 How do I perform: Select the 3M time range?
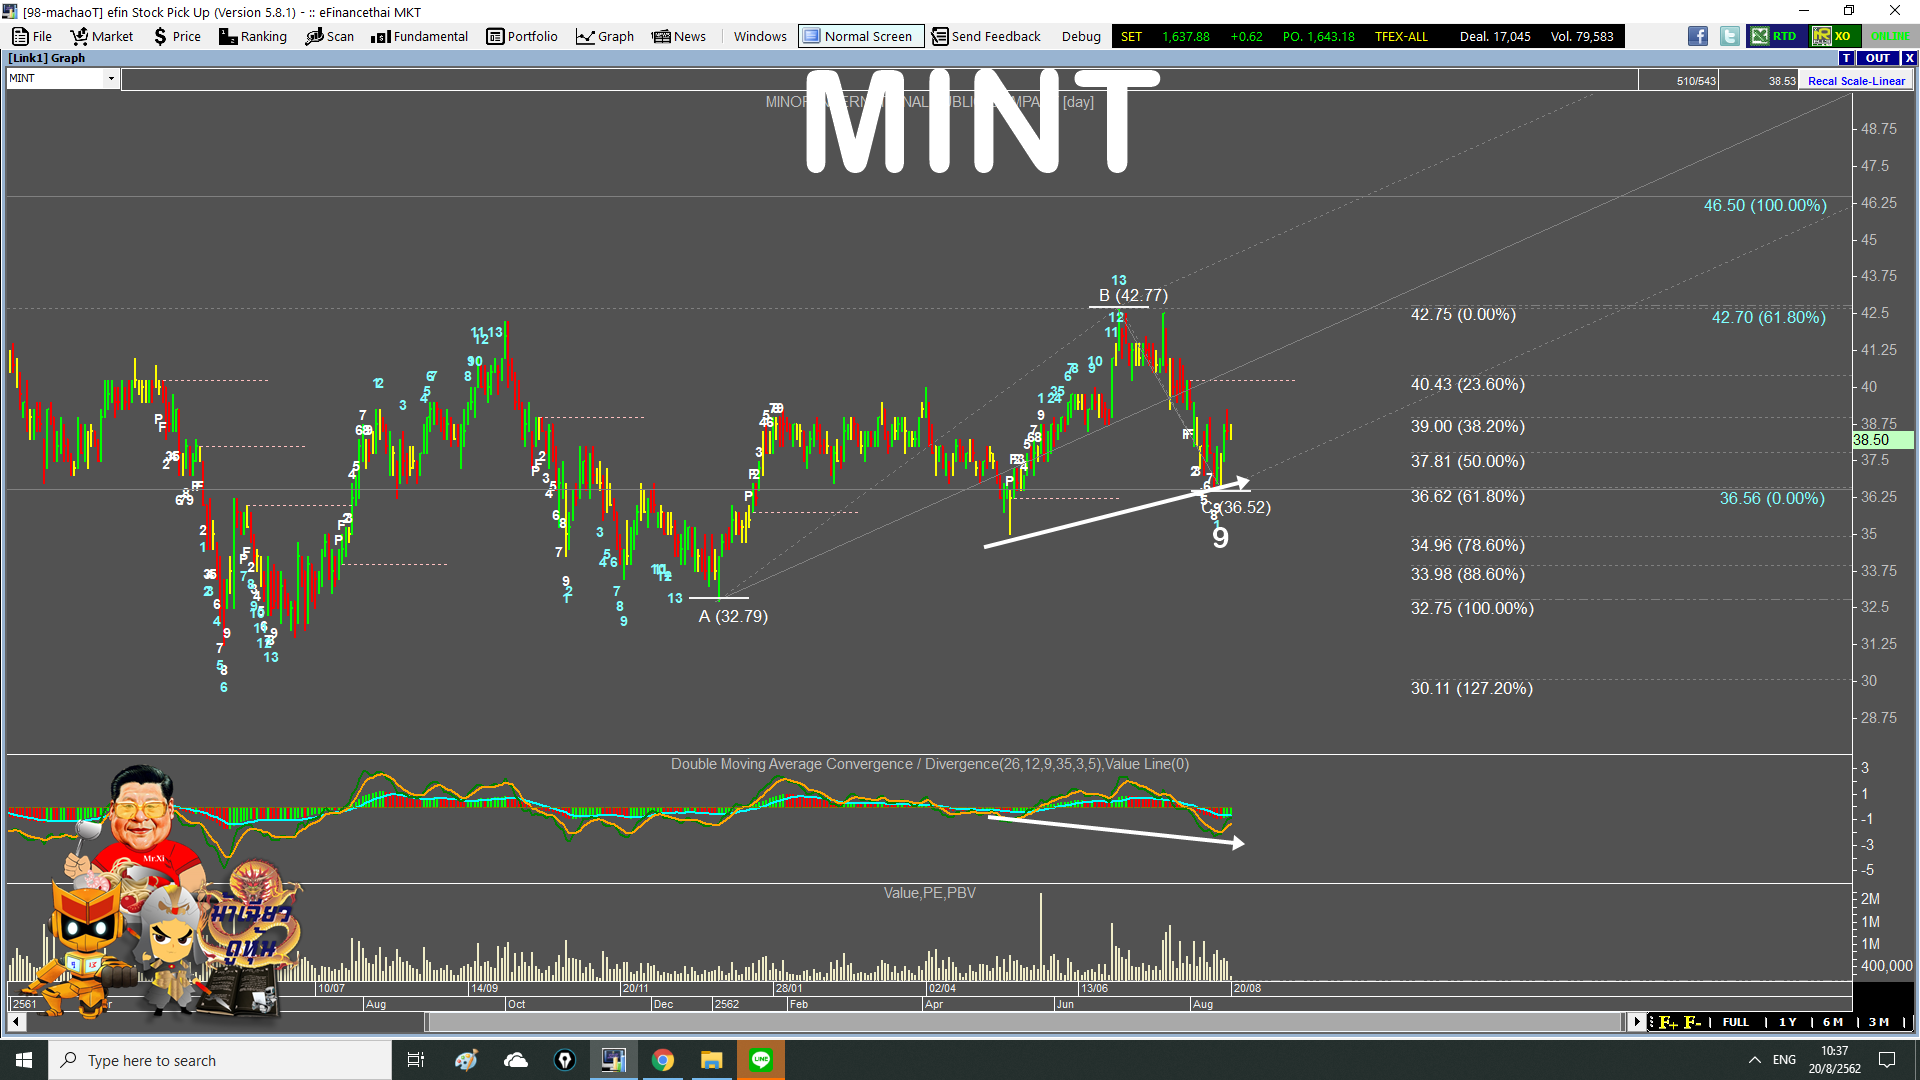point(1879,1022)
